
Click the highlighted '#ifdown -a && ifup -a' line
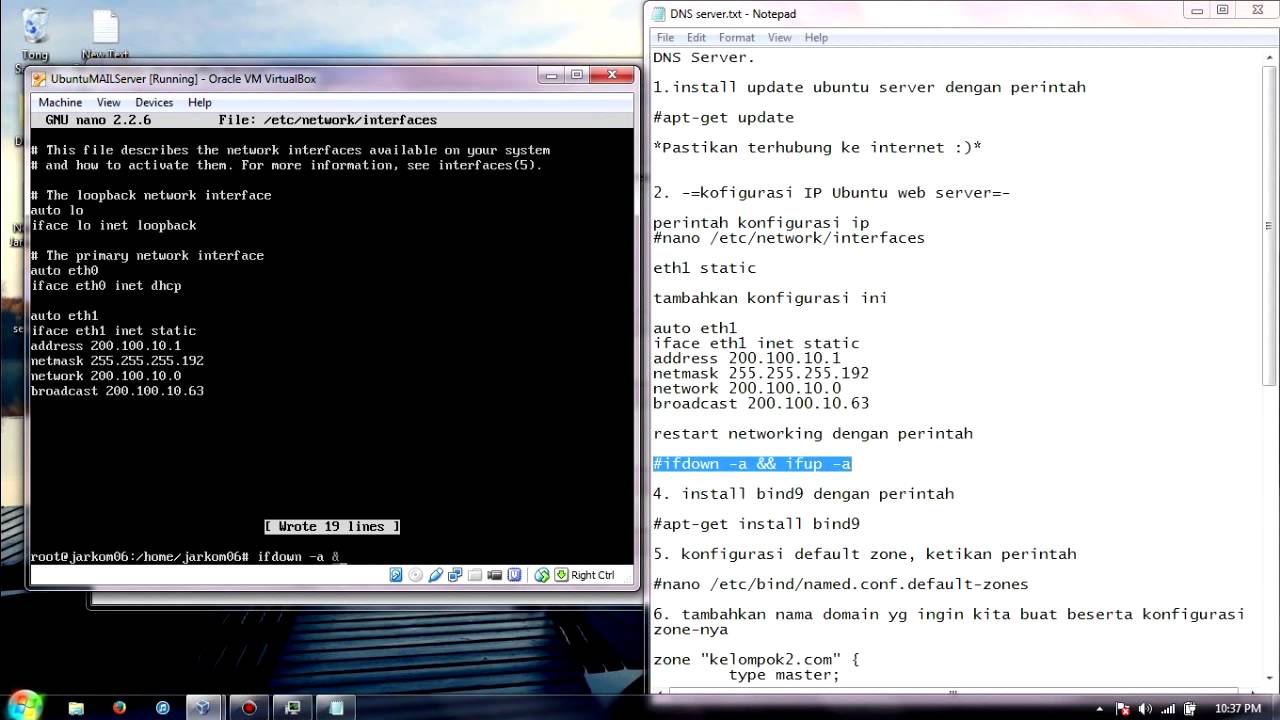752,464
